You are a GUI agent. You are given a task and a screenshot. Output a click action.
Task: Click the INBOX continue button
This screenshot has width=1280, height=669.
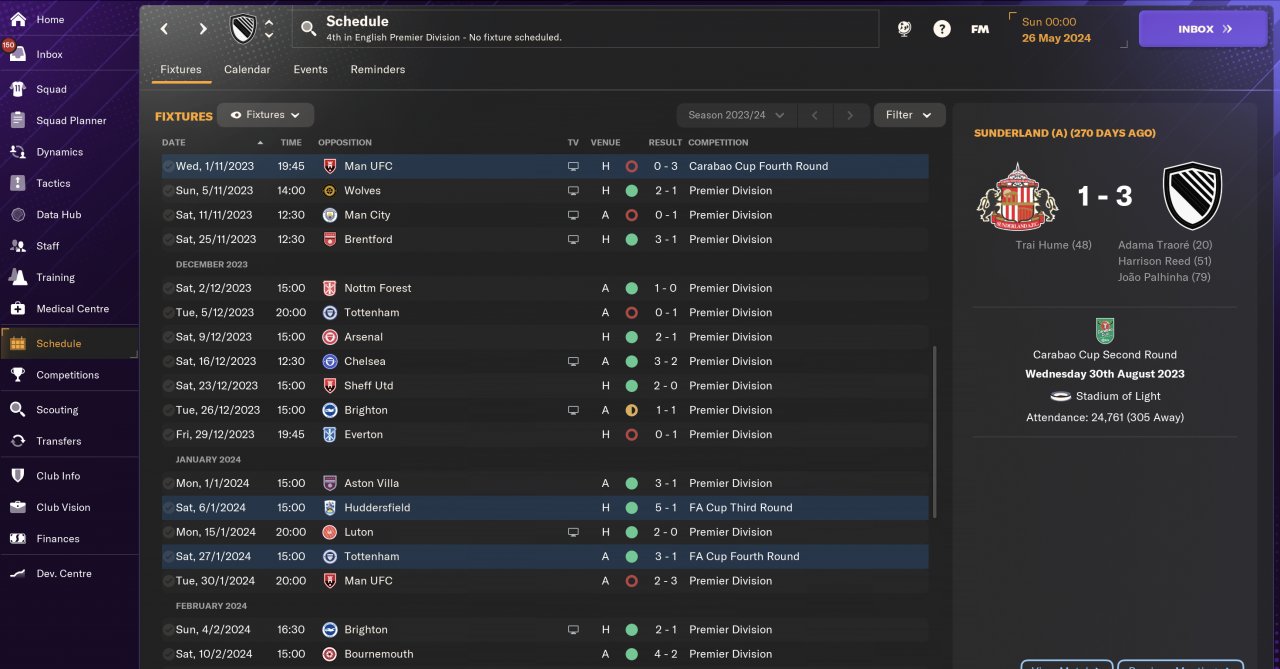(x=1203, y=29)
